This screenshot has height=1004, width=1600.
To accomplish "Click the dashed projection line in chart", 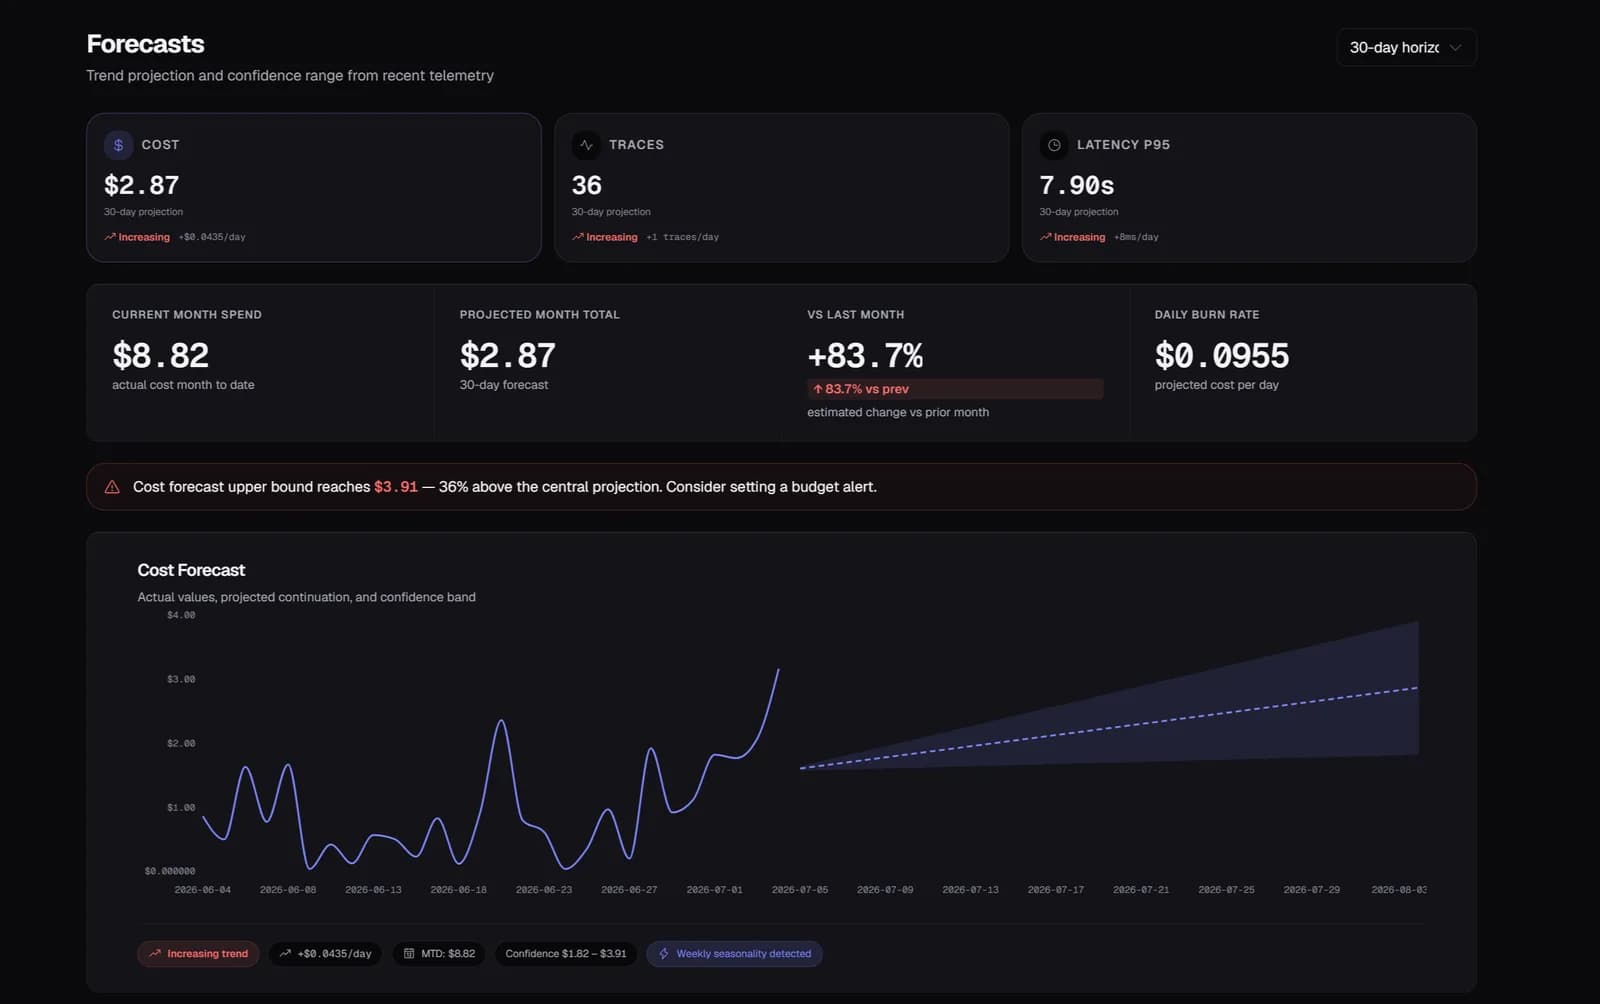I will point(1109,728).
